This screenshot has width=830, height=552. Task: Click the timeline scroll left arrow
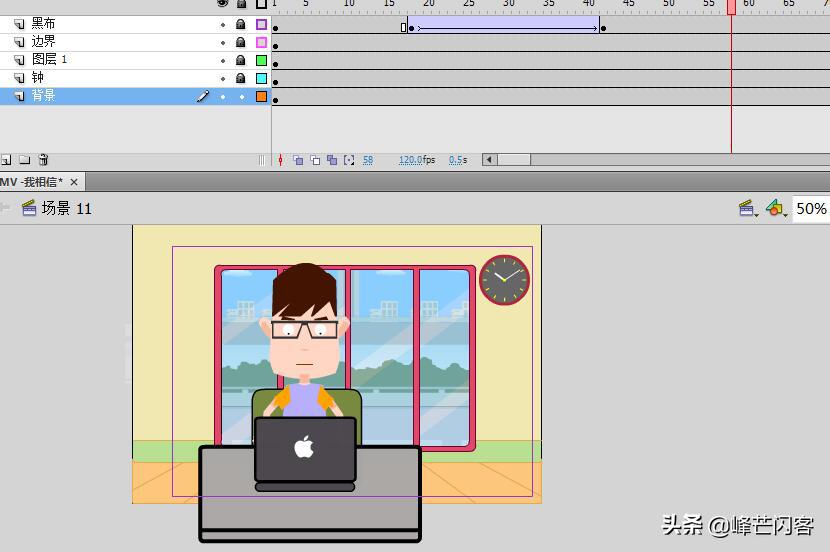490,160
